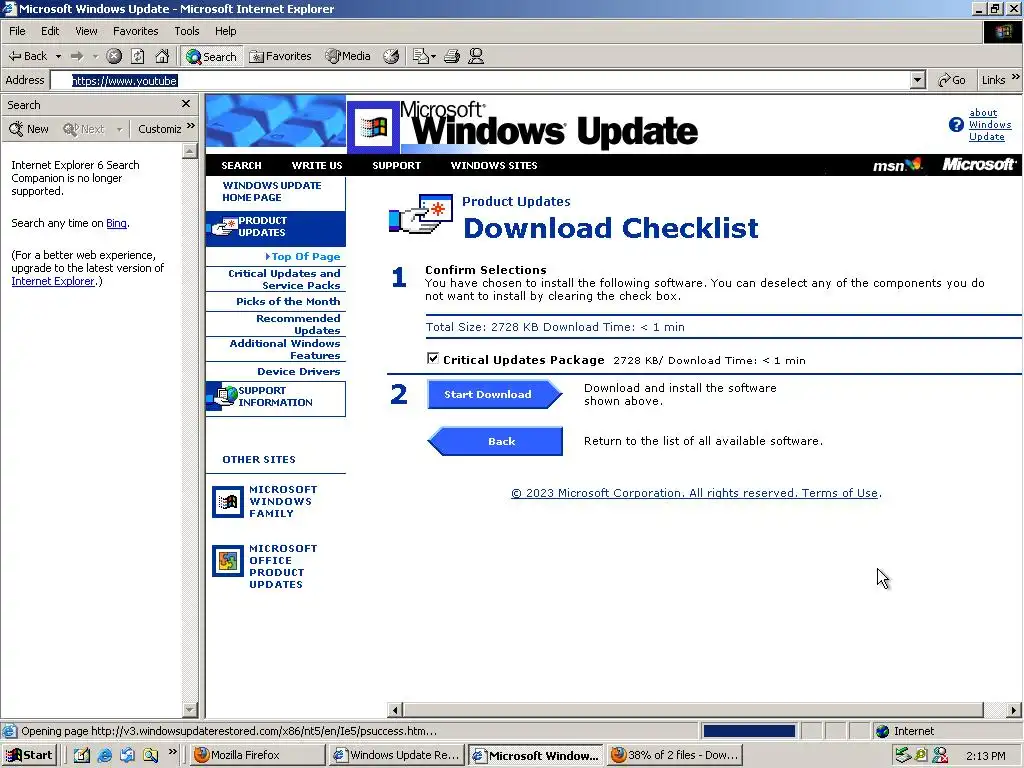Open Device Drivers link
The image size is (1024, 768).
298,372
